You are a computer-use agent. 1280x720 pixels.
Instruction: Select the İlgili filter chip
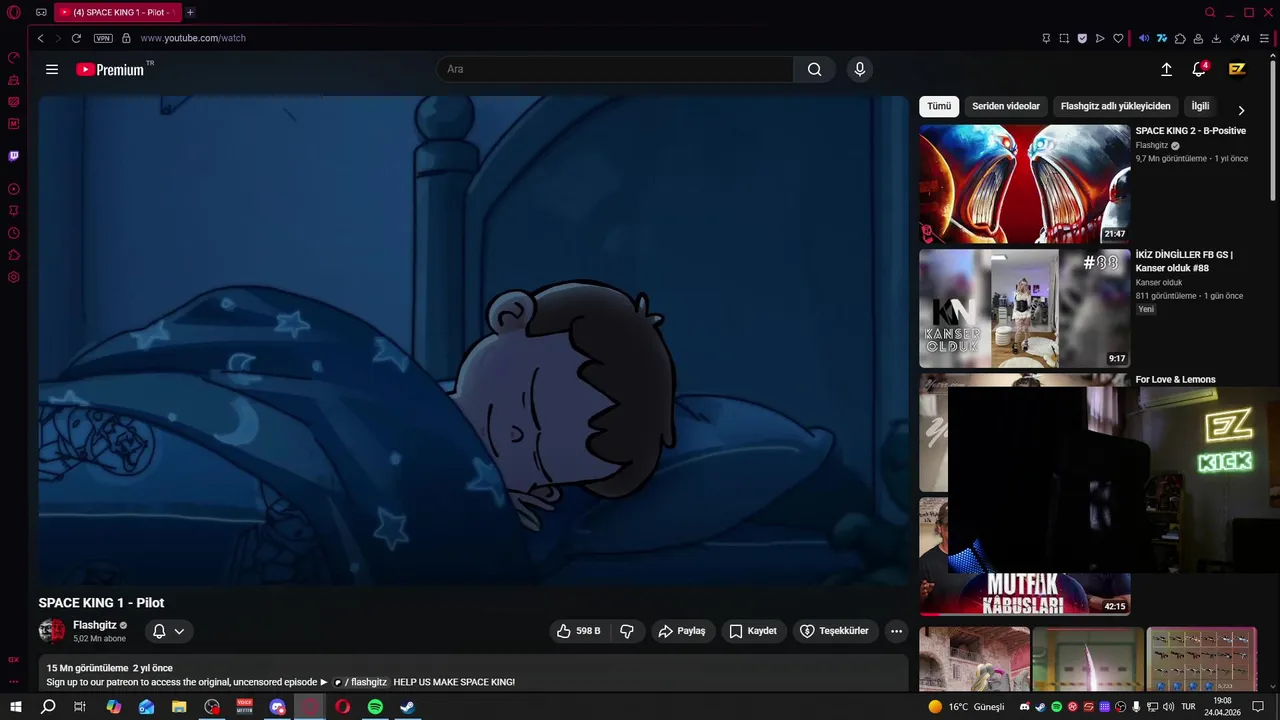(x=1200, y=106)
